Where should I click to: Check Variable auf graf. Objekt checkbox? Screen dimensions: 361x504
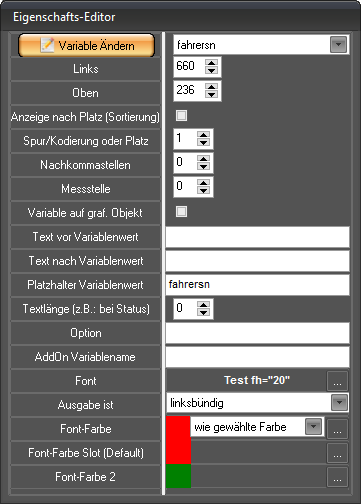[x=181, y=212]
